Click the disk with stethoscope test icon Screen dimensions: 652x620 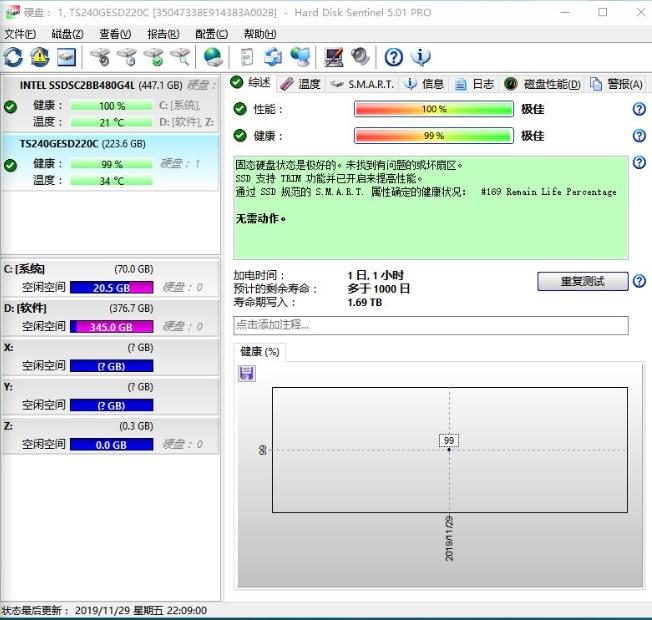[100, 57]
